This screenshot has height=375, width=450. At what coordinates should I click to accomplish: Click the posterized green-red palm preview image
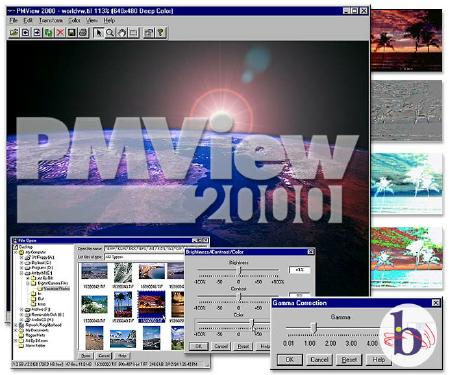[406, 257]
